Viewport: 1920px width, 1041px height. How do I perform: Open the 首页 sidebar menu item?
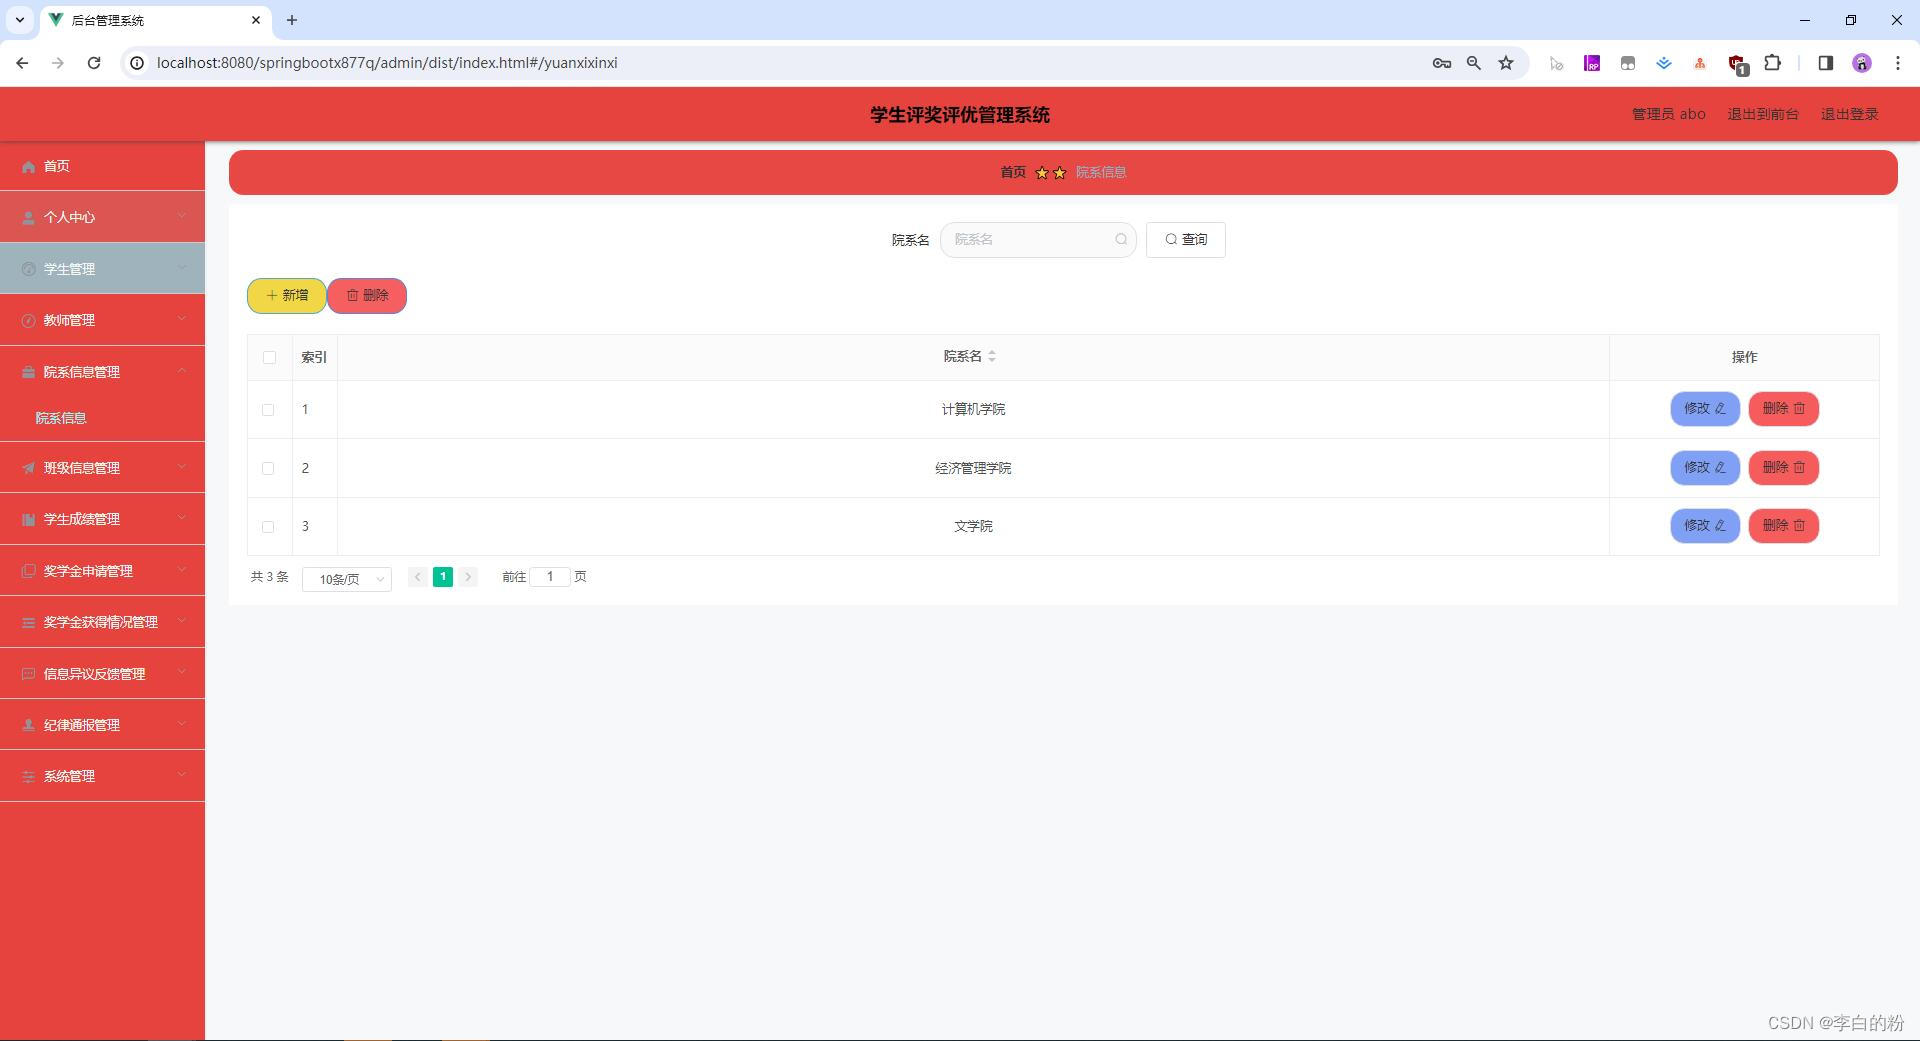[102, 166]
